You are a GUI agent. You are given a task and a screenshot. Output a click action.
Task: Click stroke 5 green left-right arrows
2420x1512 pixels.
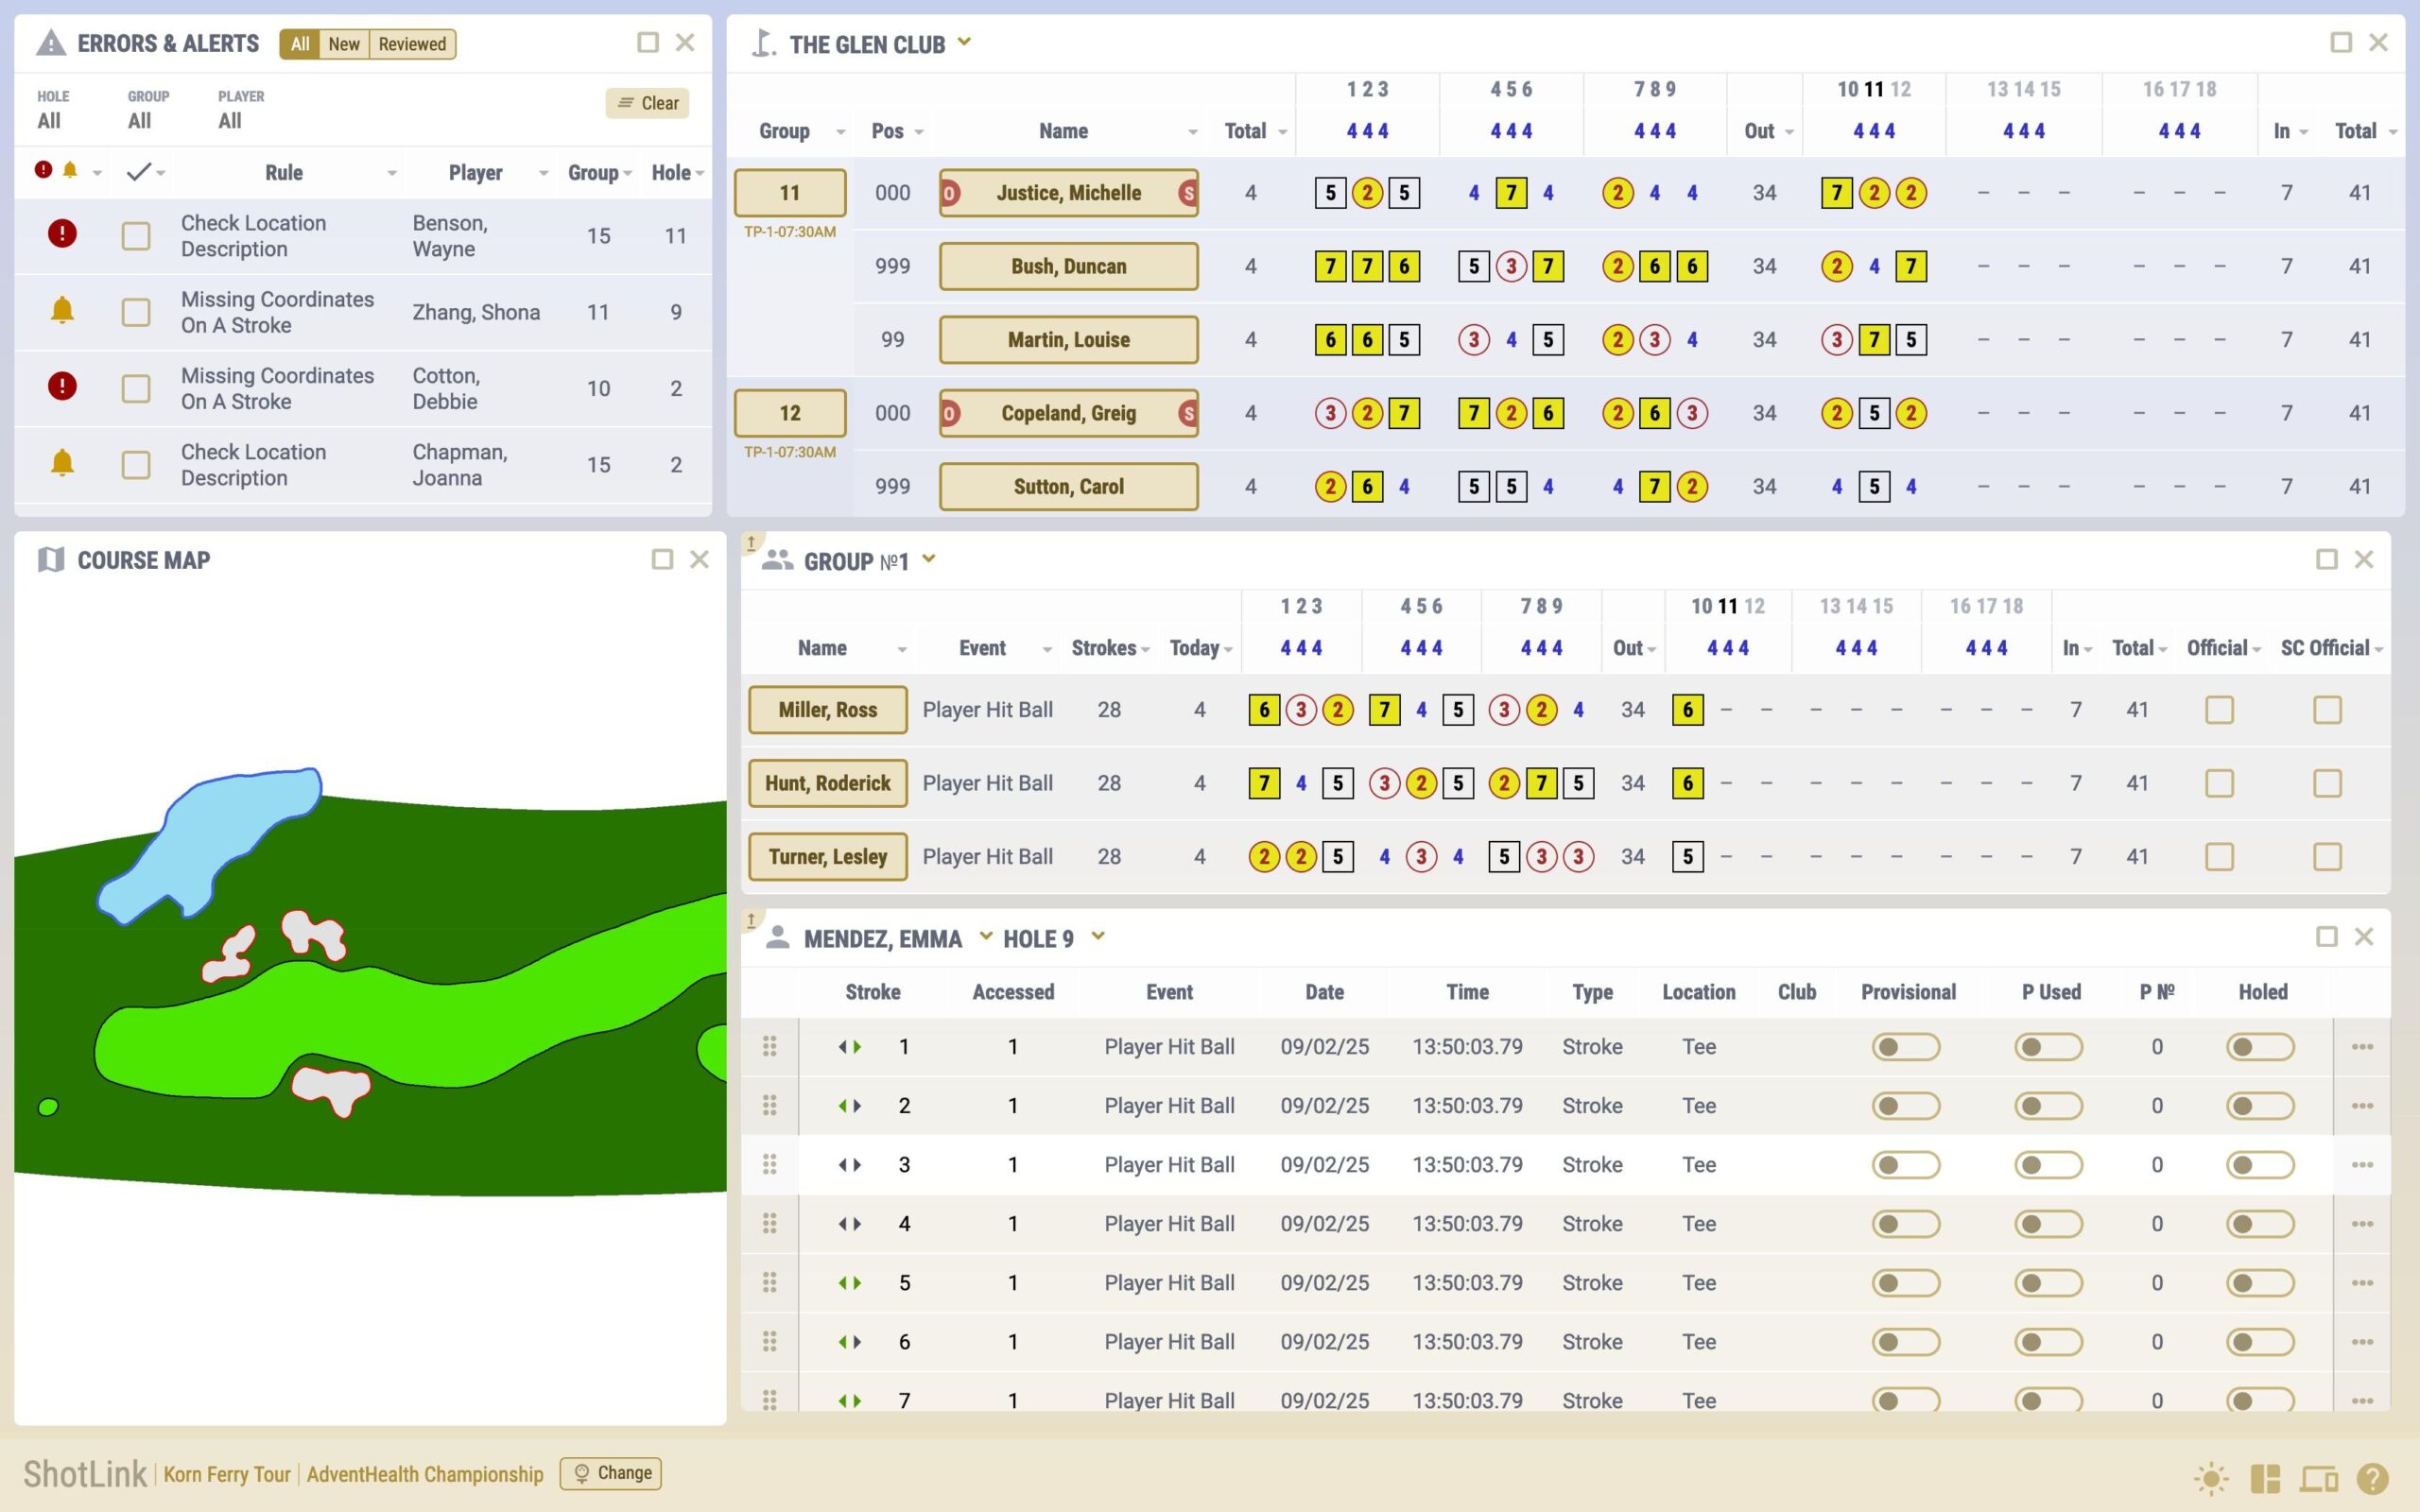coord(849,1283)
